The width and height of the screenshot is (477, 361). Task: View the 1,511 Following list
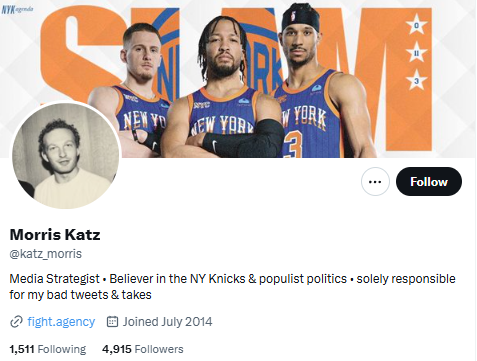(48, 349)
